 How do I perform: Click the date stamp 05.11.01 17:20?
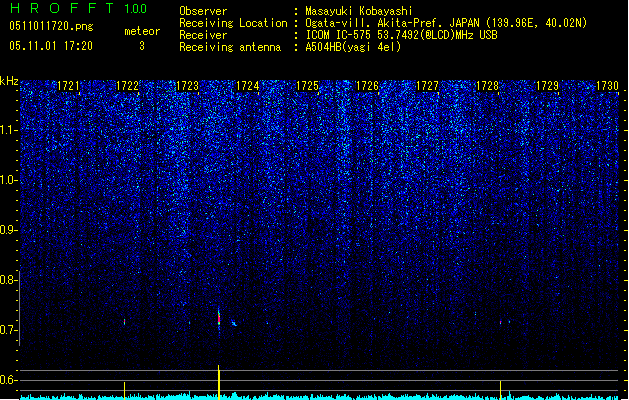tap(51, 46)
